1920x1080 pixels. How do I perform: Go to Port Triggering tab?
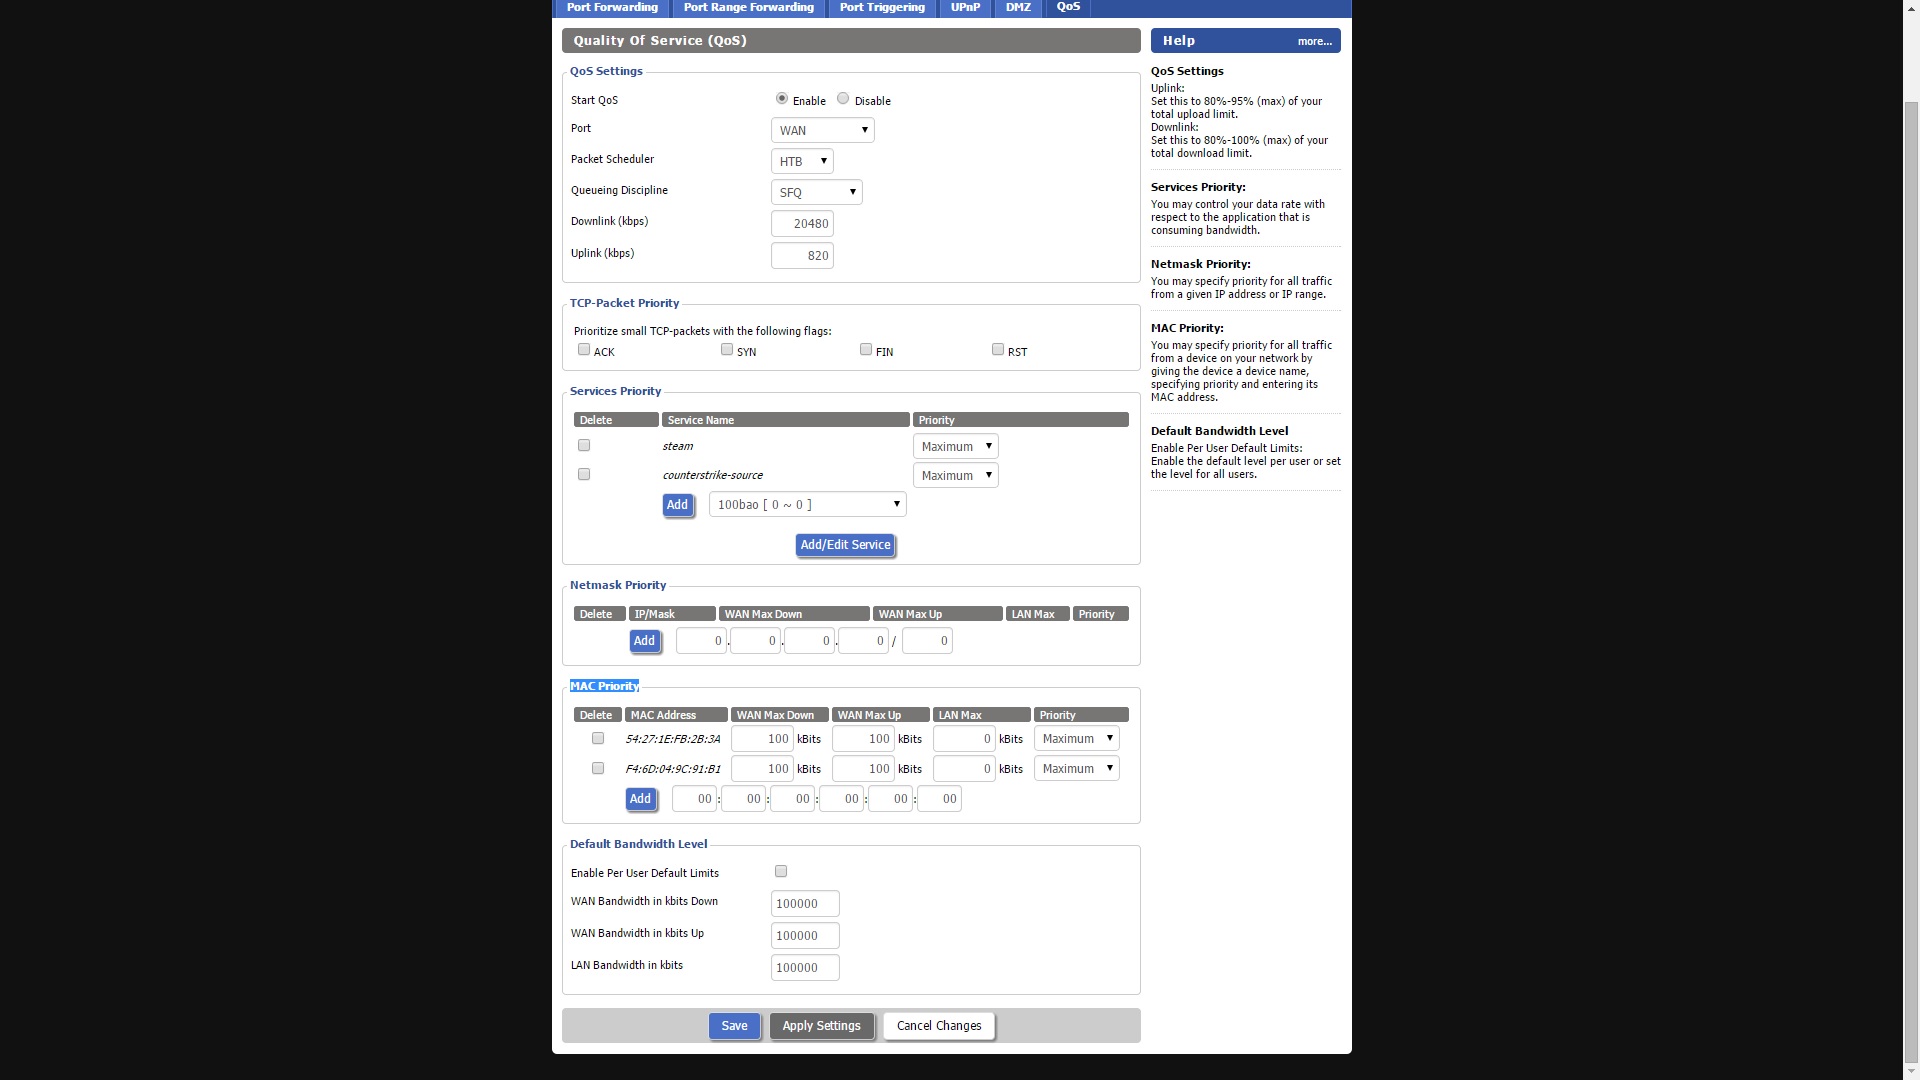click(882, 7)
